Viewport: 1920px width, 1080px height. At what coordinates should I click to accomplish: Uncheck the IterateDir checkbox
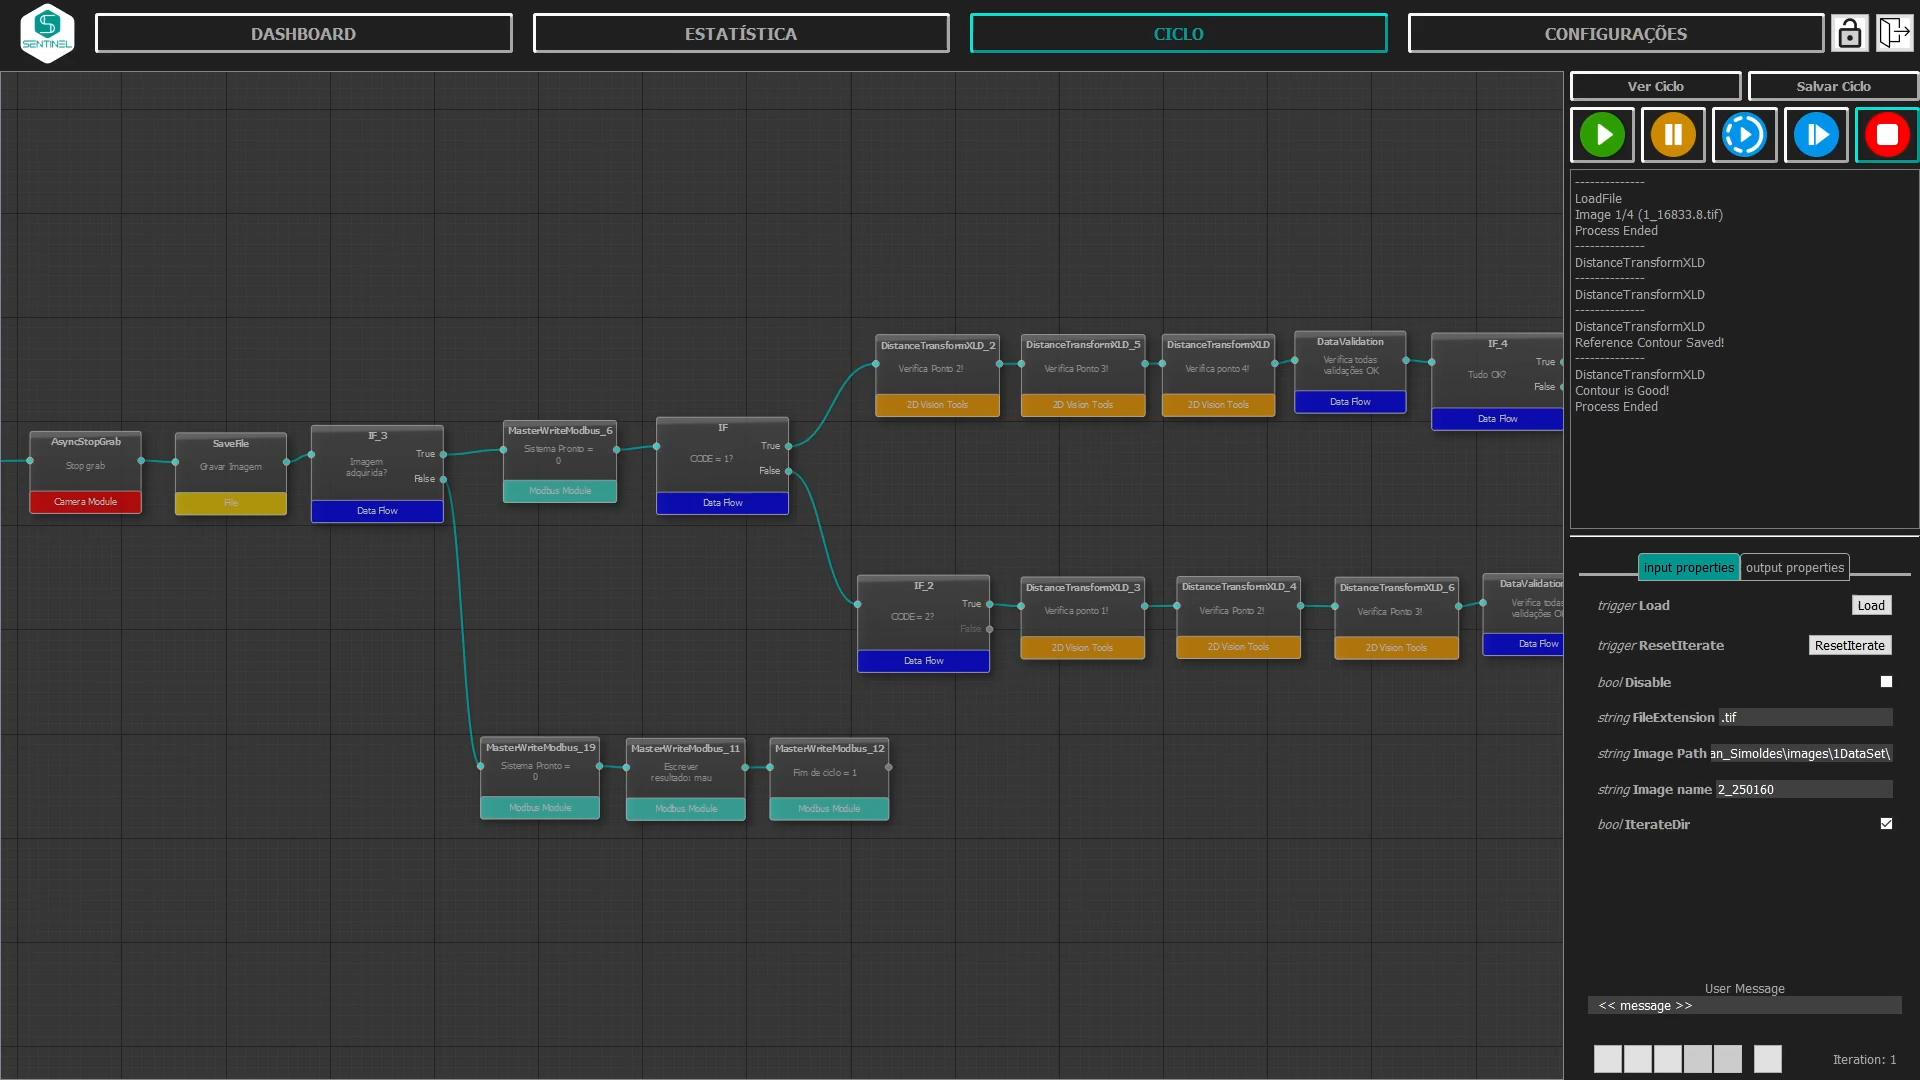pyautogui.click(x=1886, y=824)
